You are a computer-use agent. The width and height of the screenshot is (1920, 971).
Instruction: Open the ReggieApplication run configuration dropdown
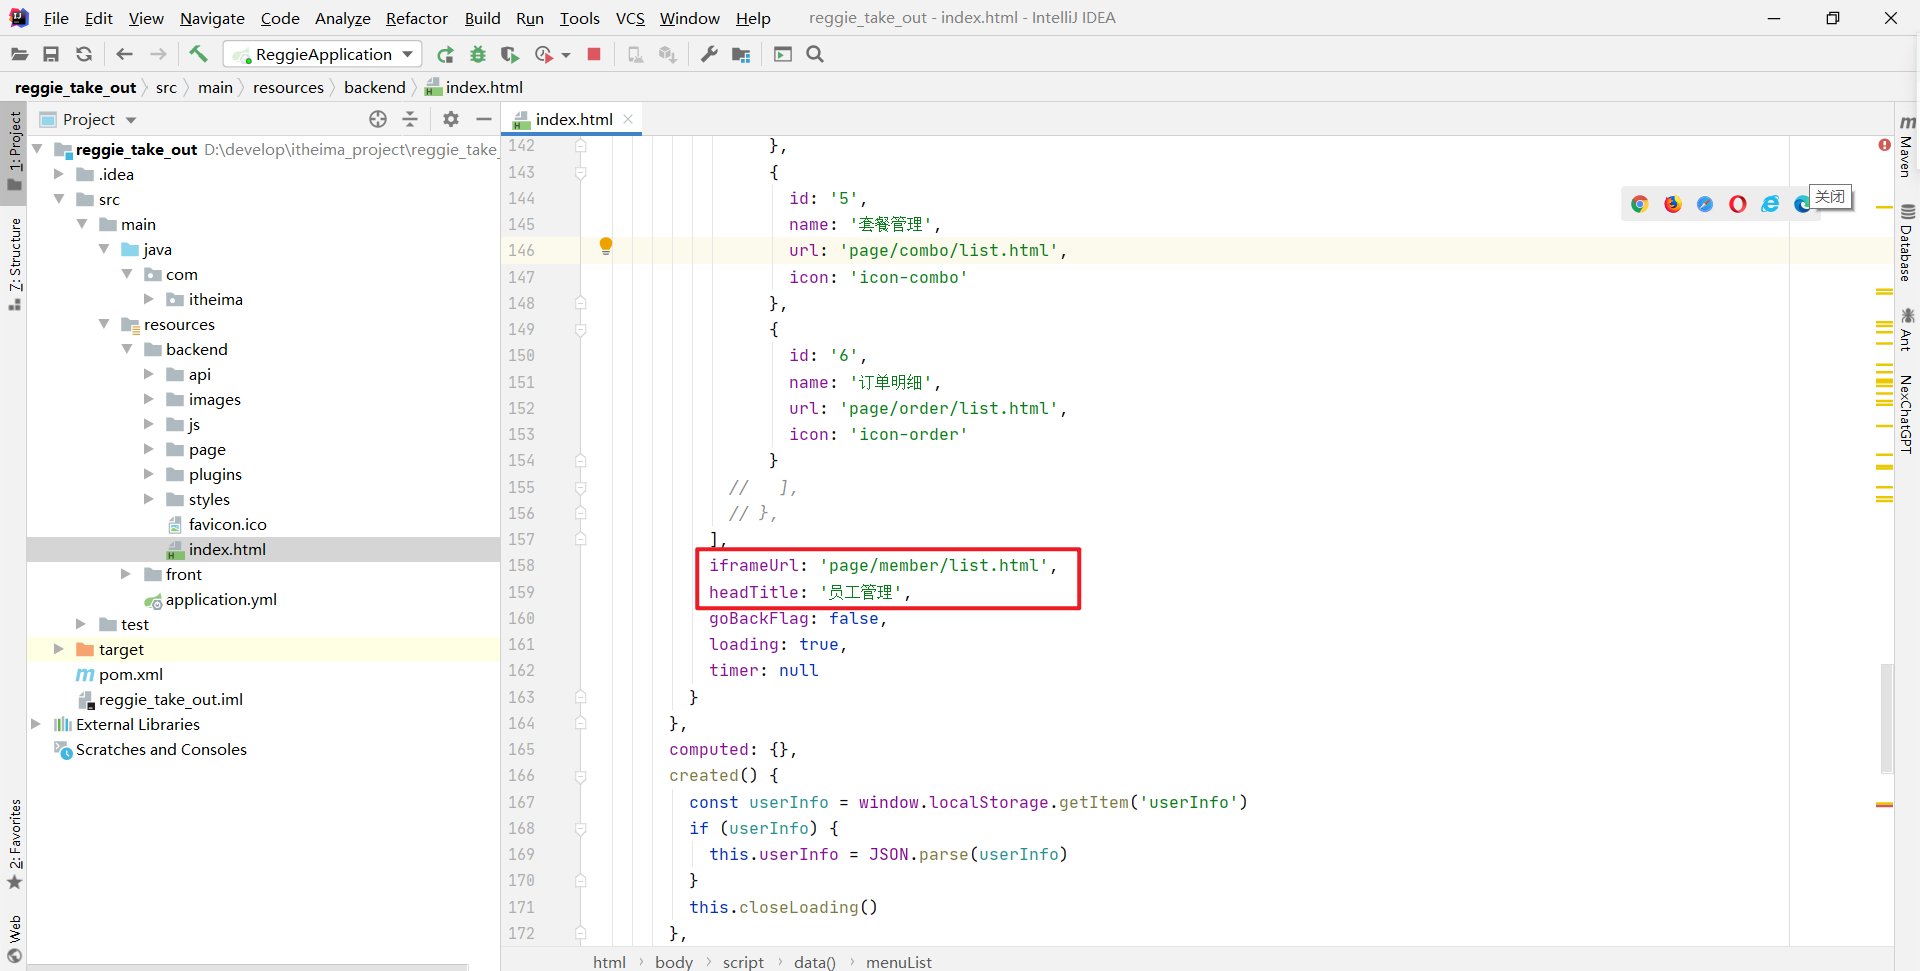[322, 54]
